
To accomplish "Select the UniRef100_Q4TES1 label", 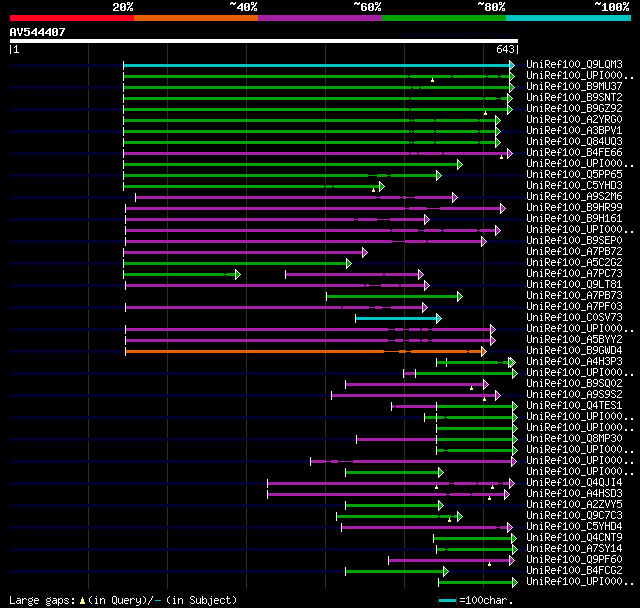I will pyautogui.click(x=574, y=406).
